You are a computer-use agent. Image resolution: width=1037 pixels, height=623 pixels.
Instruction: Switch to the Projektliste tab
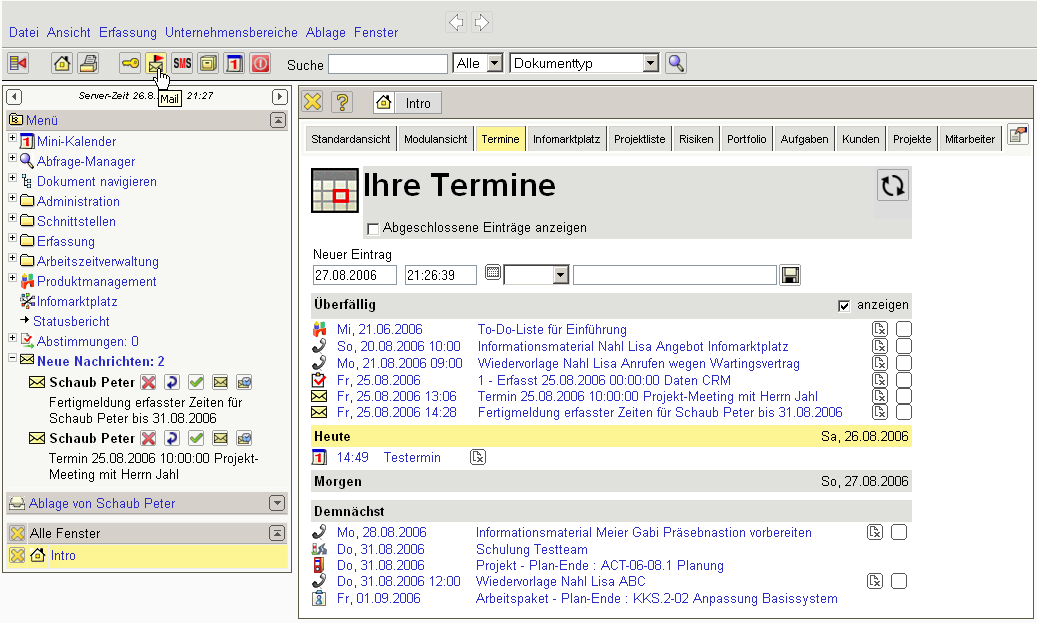[639, 139]
